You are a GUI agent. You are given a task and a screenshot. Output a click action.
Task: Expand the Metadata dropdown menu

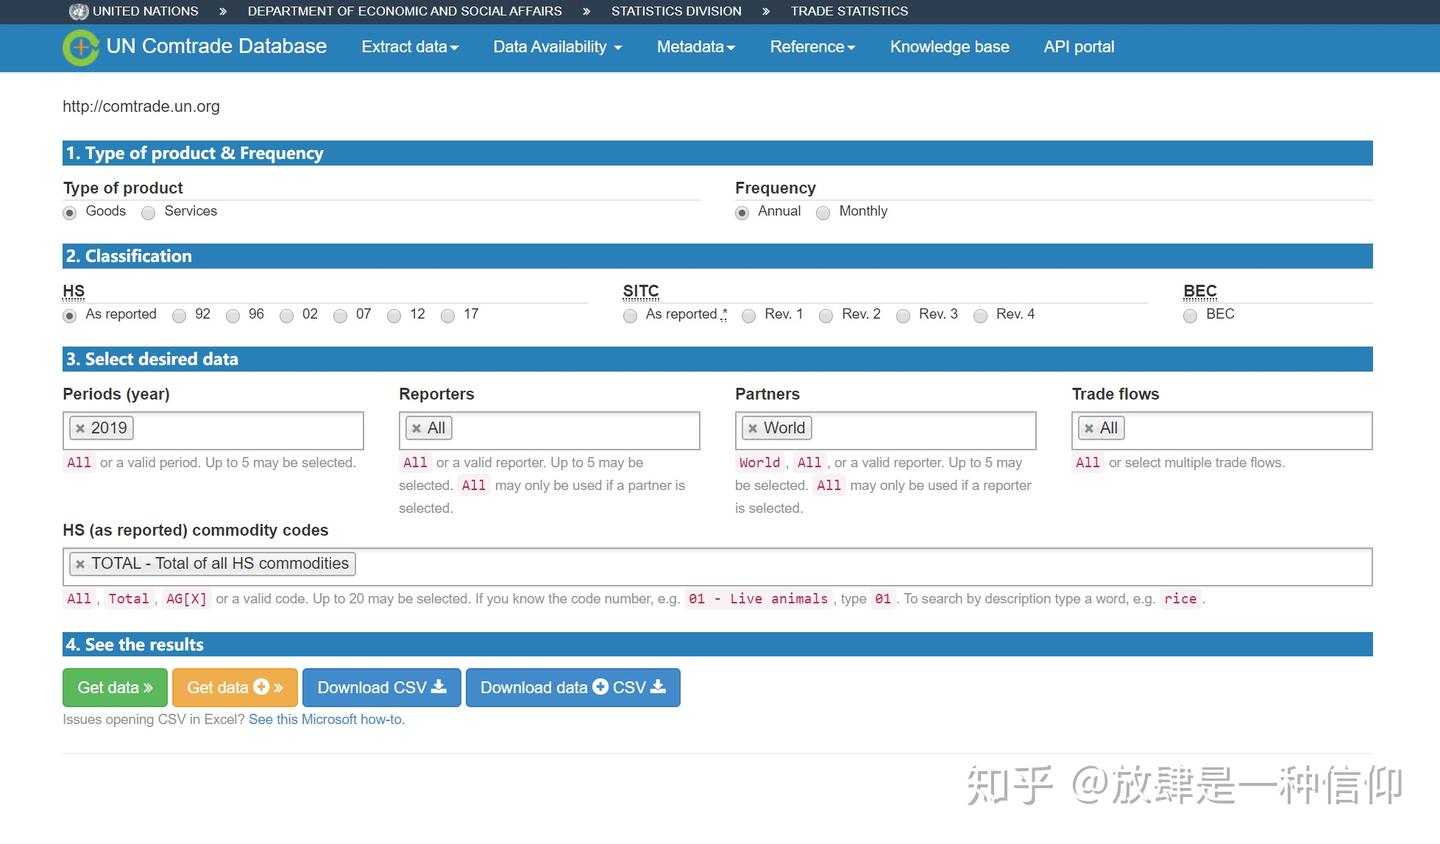coord(696,47)
